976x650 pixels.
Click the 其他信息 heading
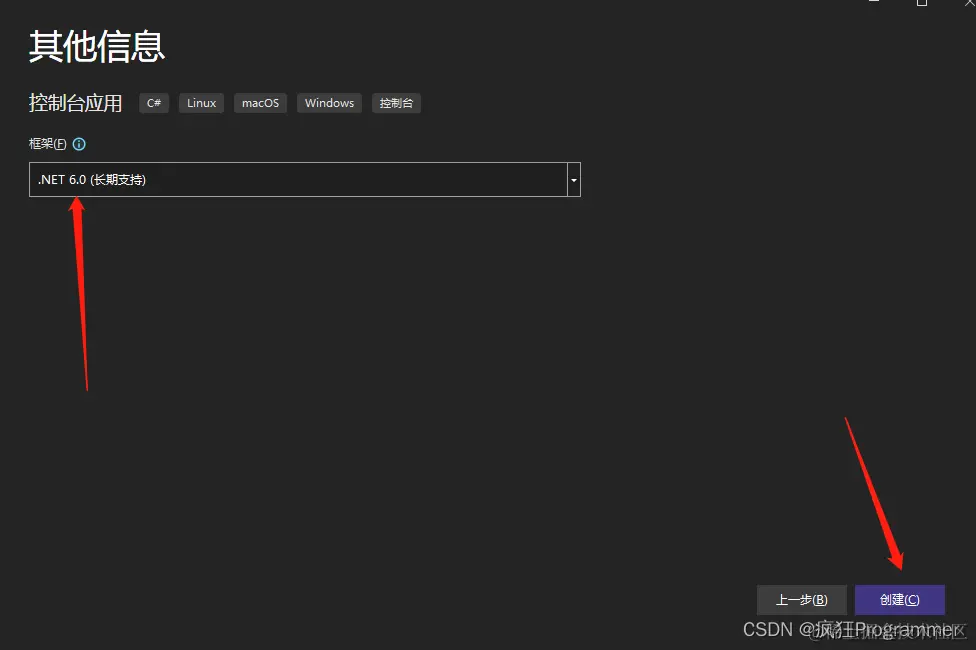(x=96, y=46)
